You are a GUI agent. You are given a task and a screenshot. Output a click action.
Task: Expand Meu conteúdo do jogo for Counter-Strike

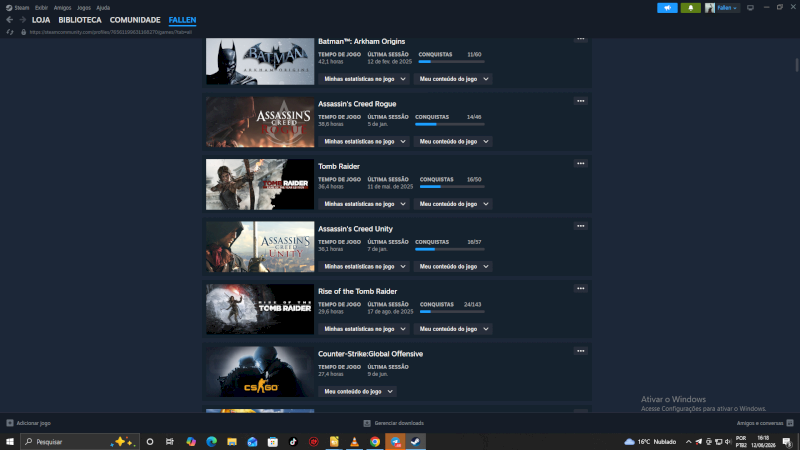coord(358,391)
